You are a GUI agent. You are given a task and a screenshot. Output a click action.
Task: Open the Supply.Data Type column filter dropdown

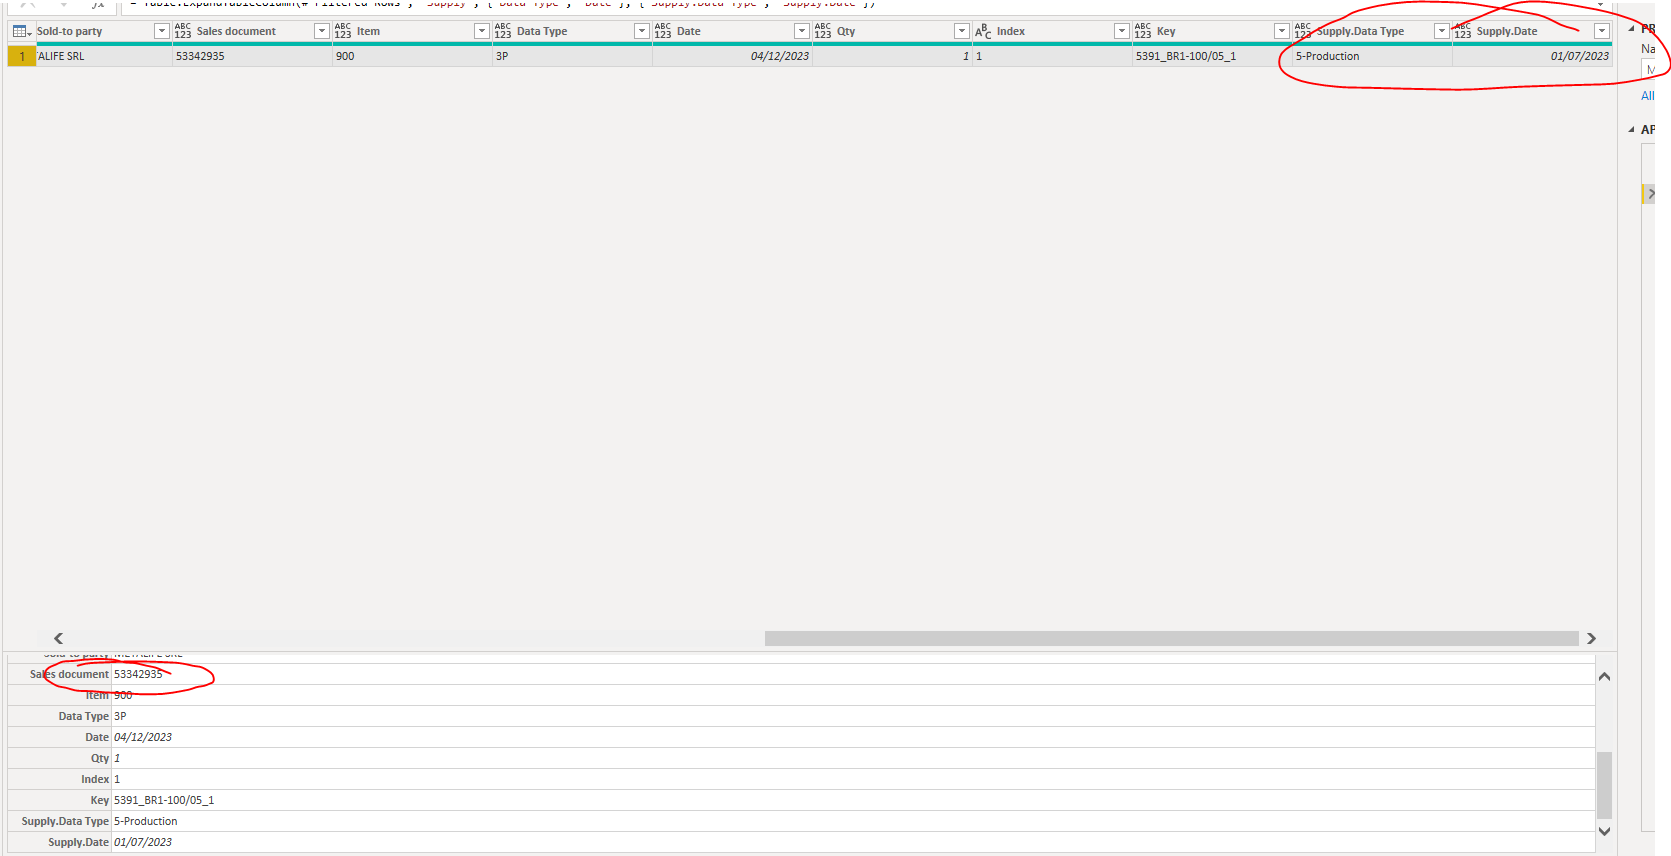point(1442,31)
